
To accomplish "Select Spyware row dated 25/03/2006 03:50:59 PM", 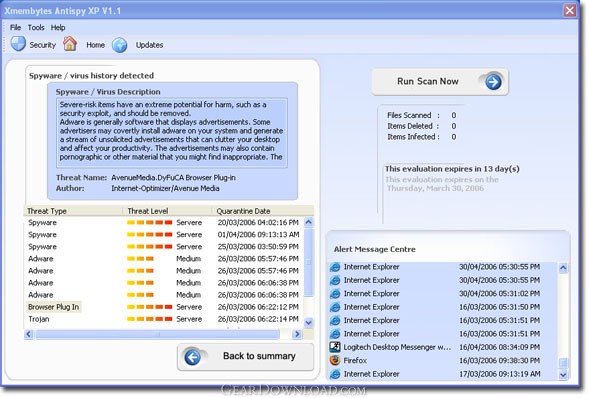I will tap(164, 247).
